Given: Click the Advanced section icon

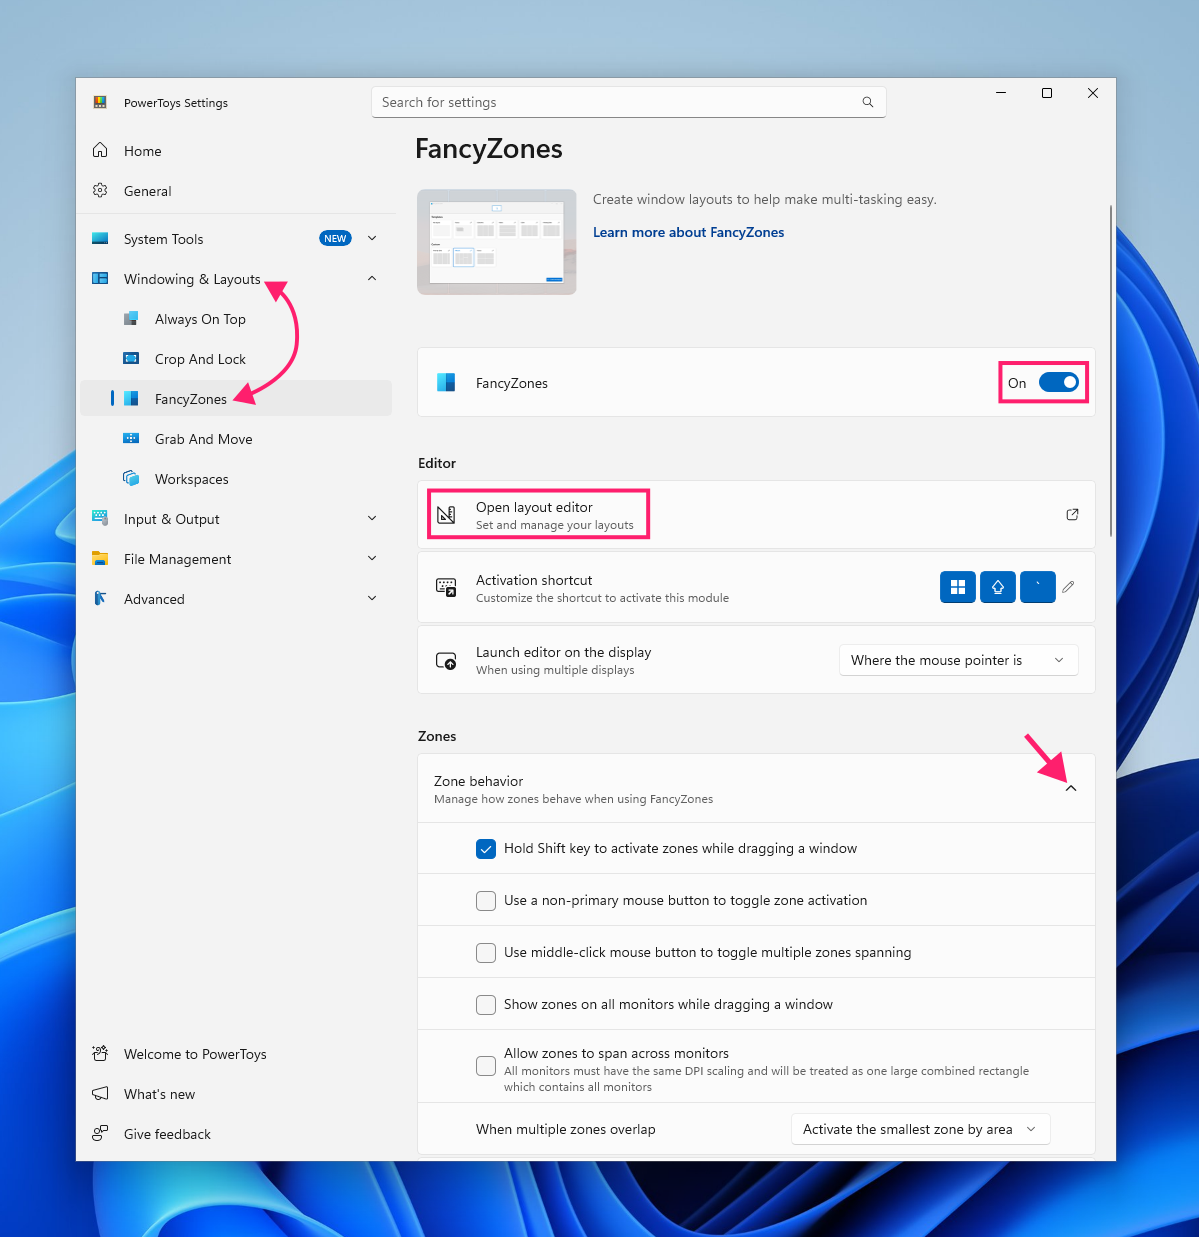Looking at the screenshot, I should 100,598.
